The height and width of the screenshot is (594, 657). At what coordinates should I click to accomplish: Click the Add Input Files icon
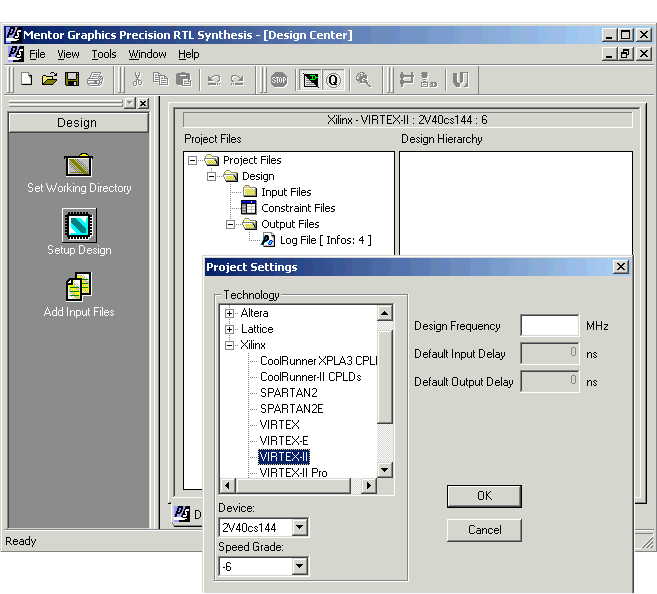click(79, 287)
